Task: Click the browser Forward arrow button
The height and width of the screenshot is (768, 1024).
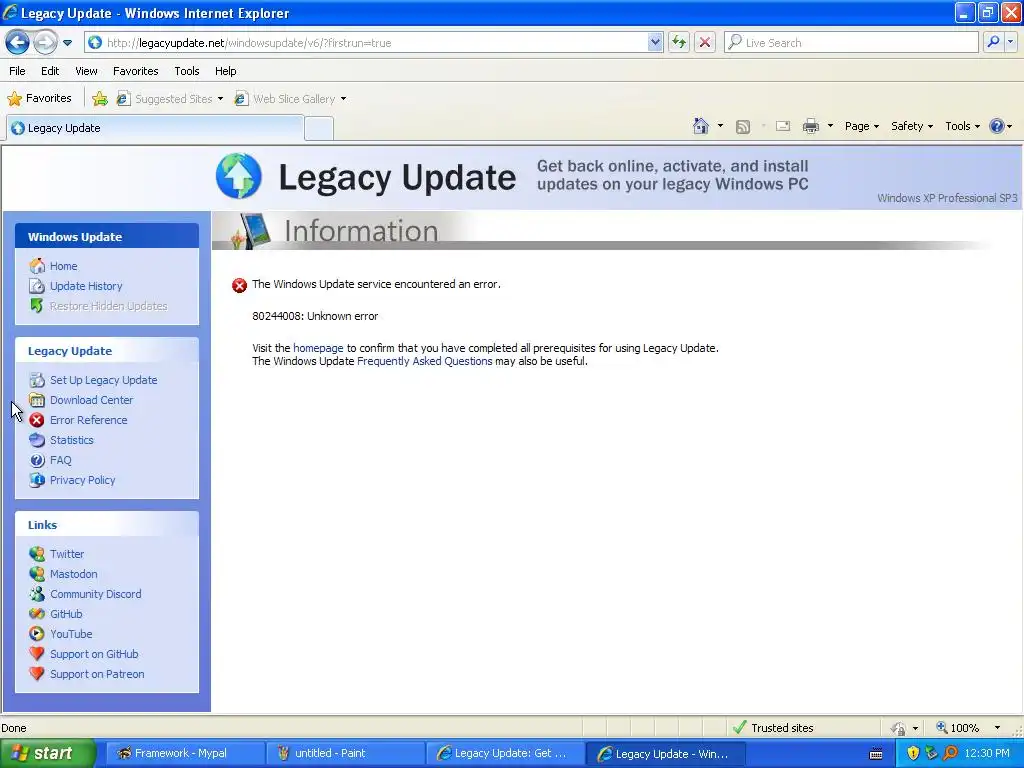Action: click(x=45, y=42)
